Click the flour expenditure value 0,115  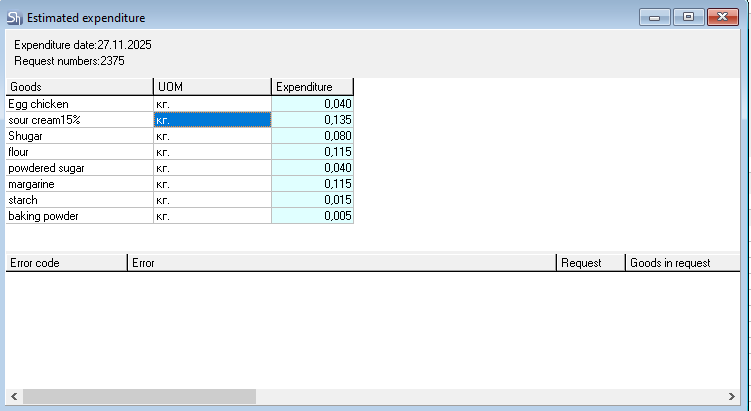pyautogui.click(x=312, y=152)
